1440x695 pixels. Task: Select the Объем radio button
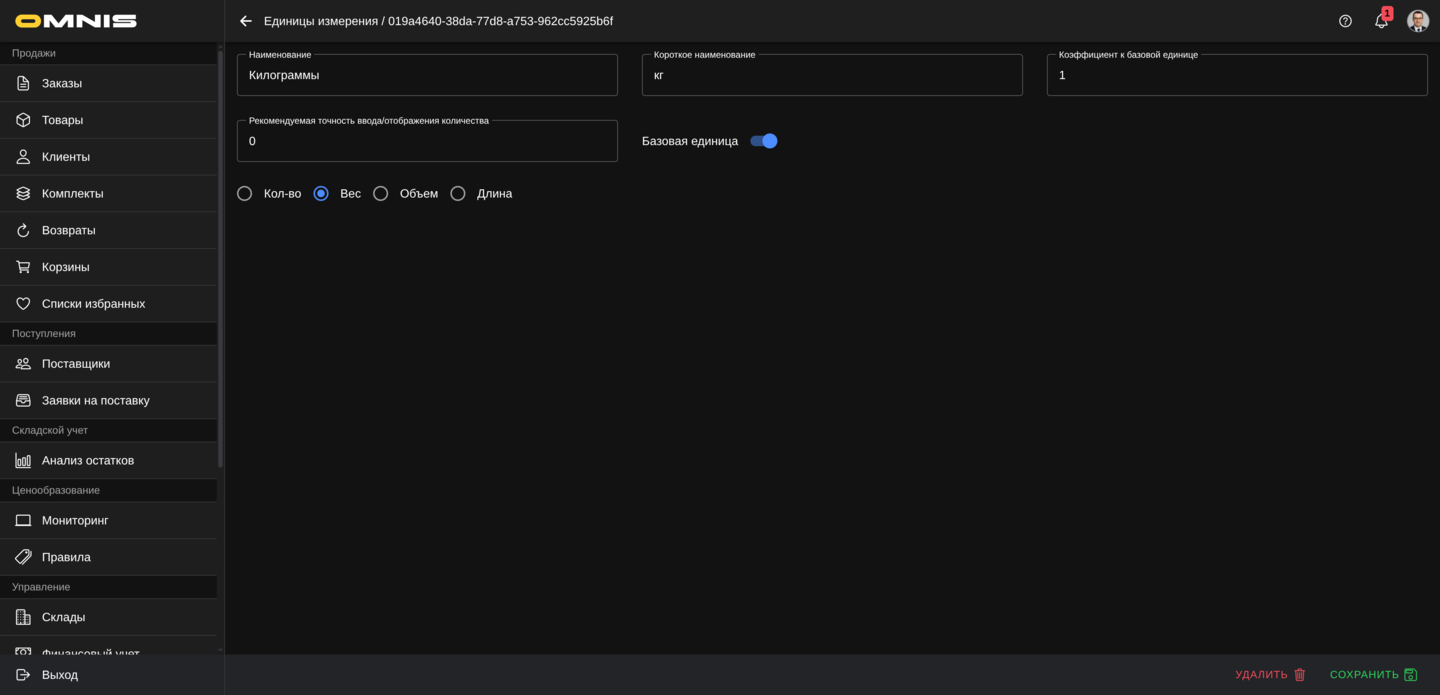(x=381, y=194)
